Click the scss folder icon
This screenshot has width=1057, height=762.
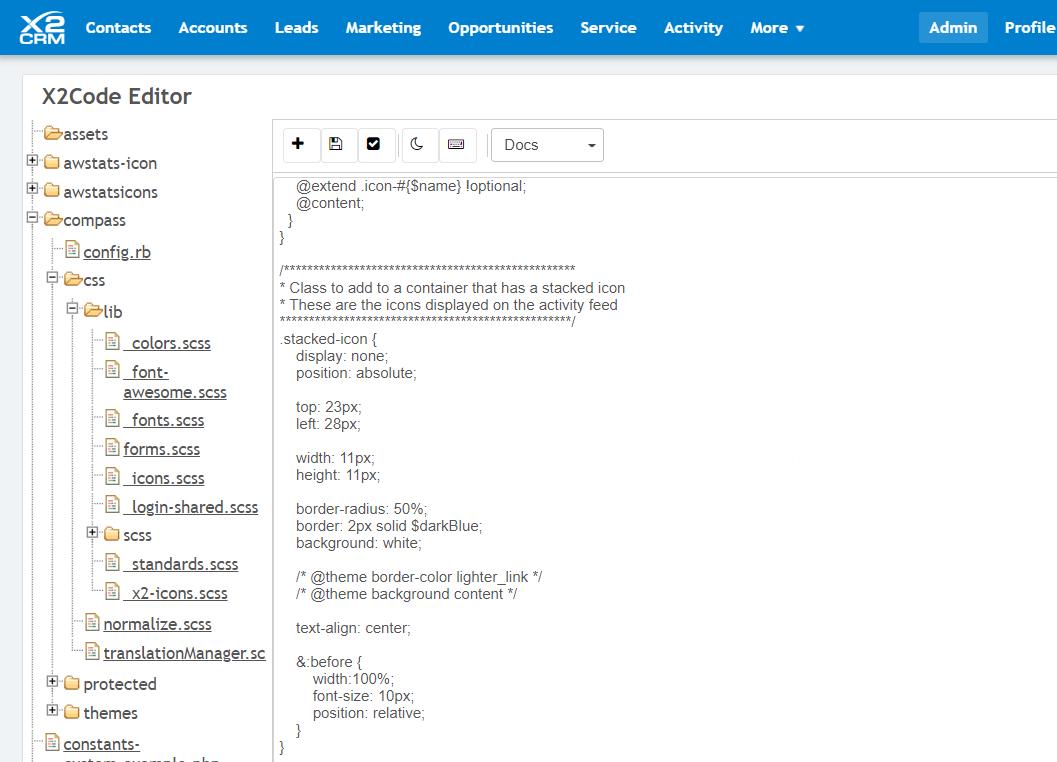pyautogui.click(x=112, y=534)
